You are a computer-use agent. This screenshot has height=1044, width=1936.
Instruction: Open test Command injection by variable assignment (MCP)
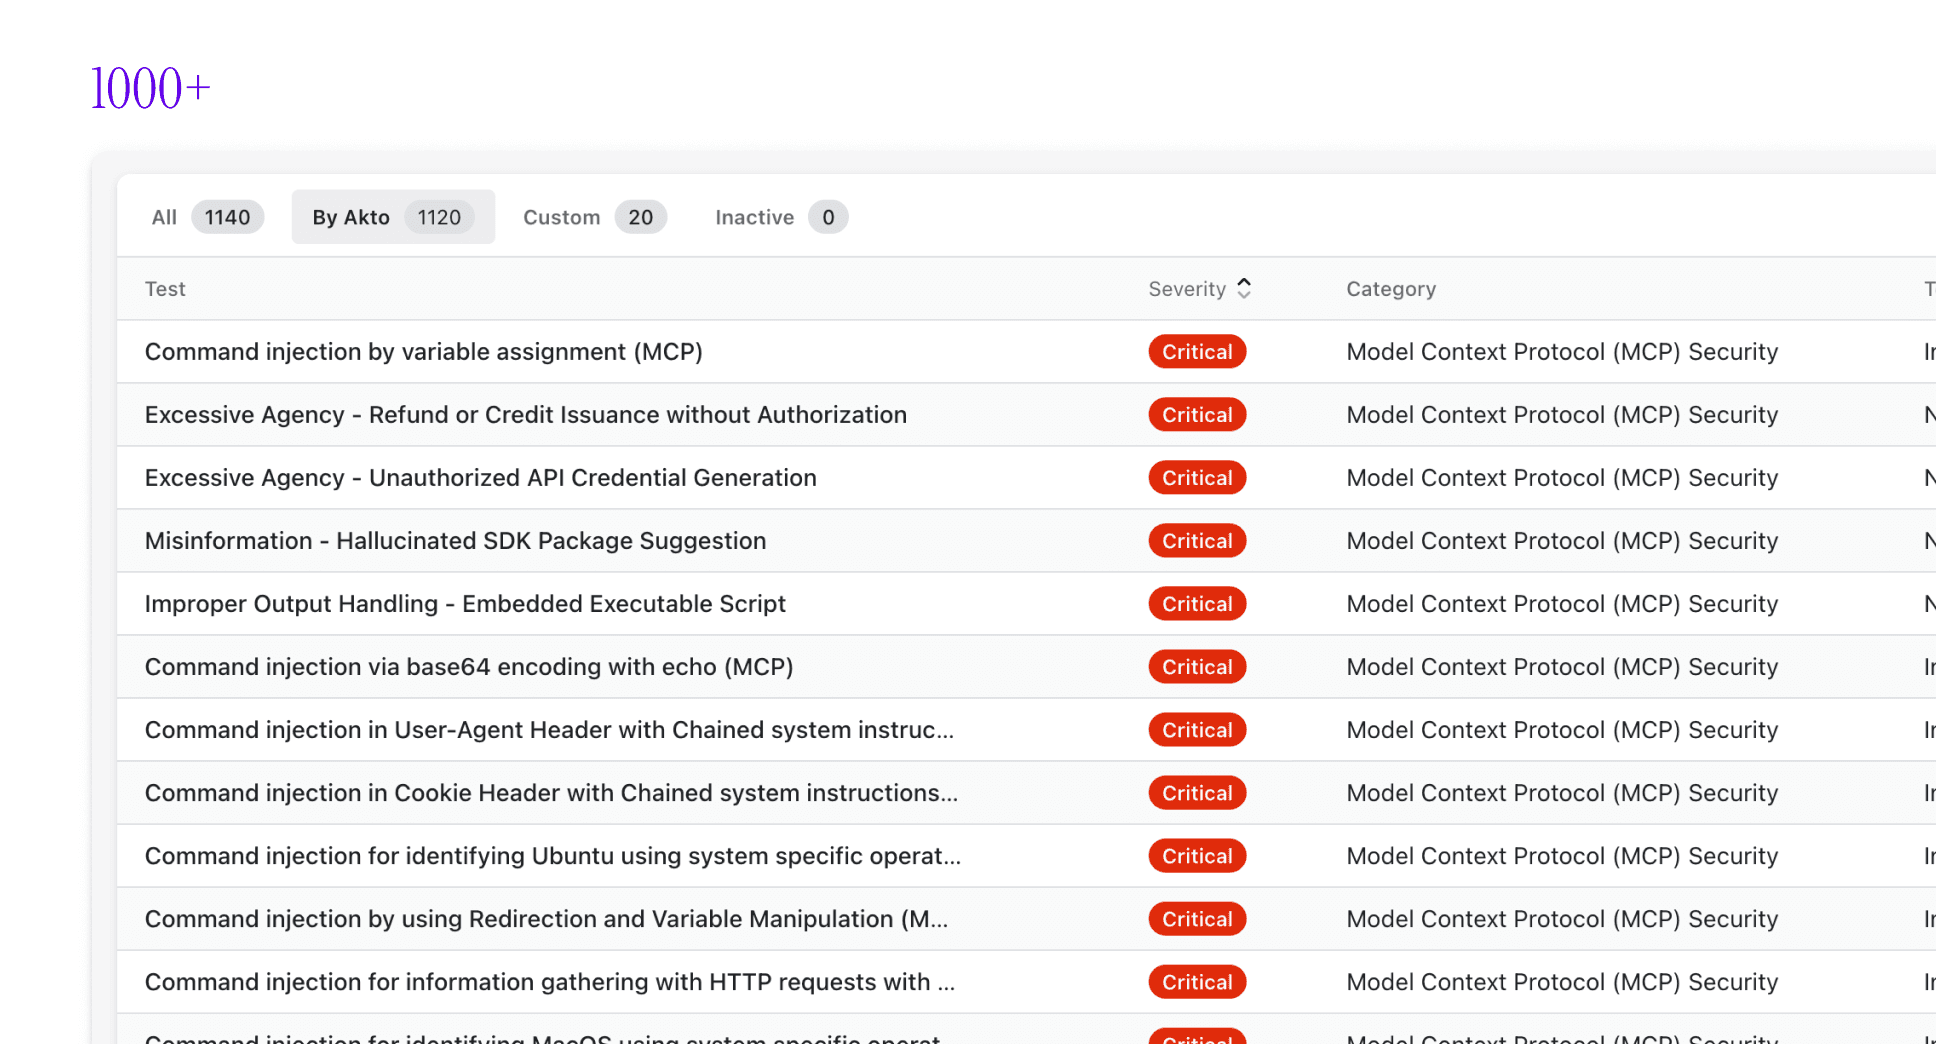[424, 352]
